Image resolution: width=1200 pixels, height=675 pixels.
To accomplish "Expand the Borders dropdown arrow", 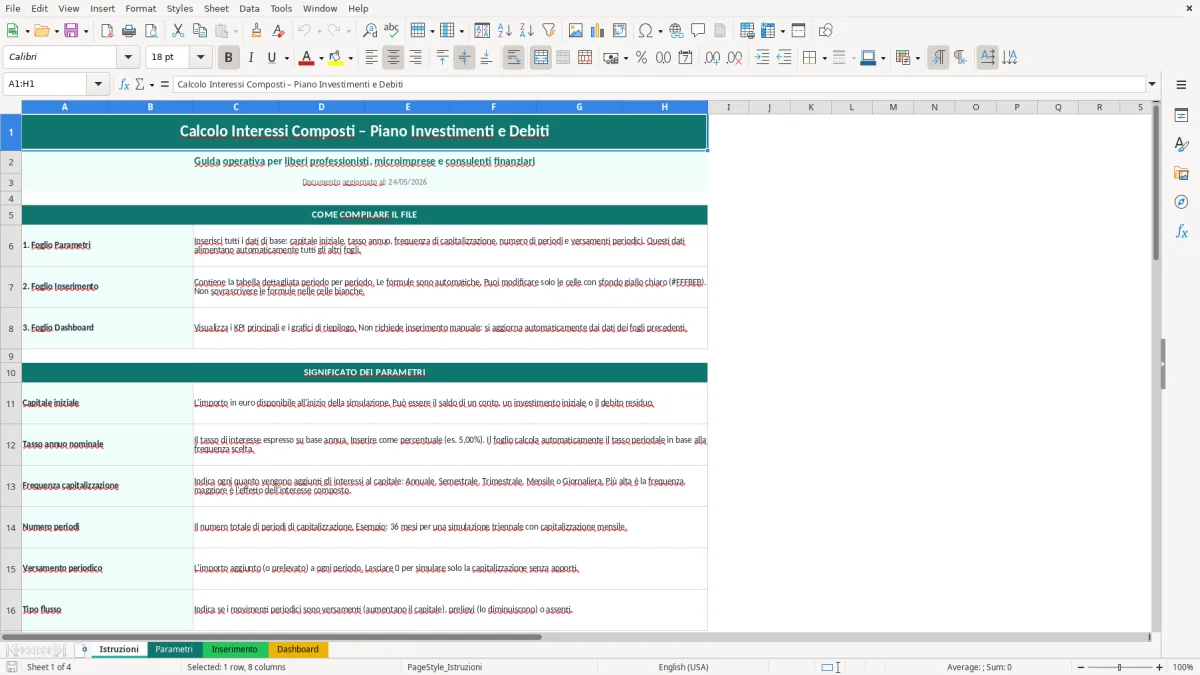I will click(824, 58).
